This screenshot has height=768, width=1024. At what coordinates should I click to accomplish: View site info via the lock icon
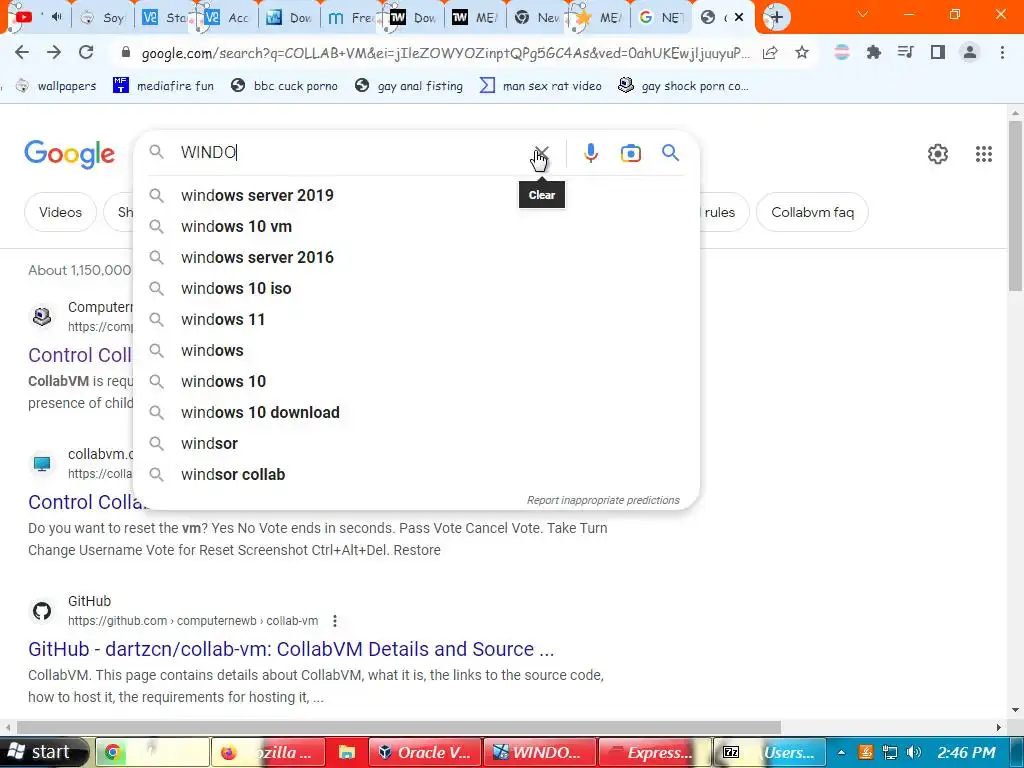126,53
